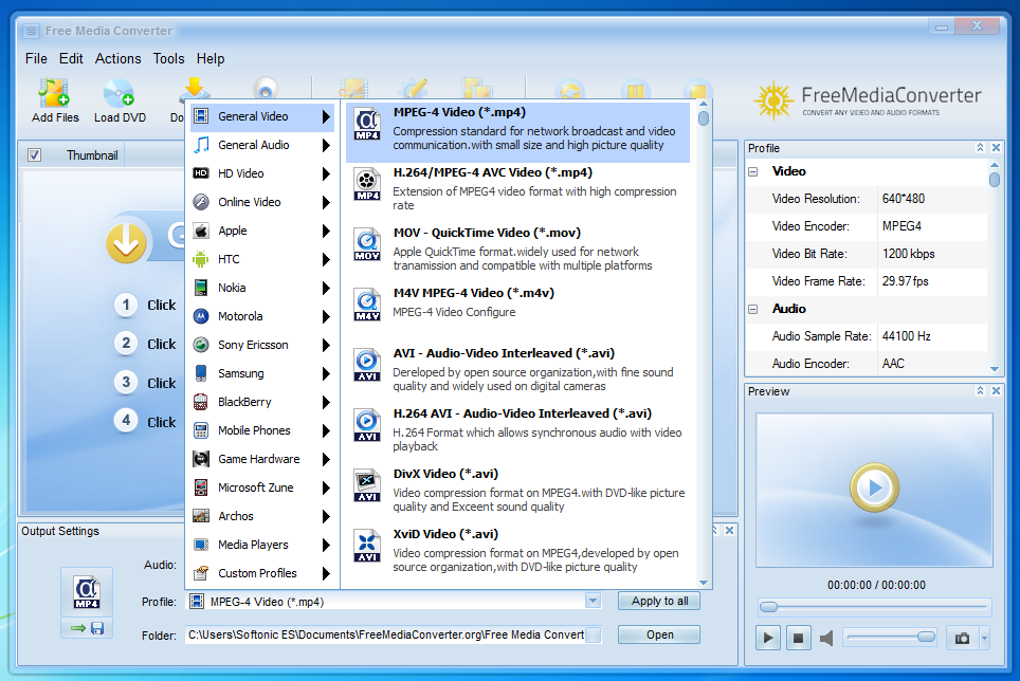
Task: Expand the Microsoft Zune submenu arrow
Action: (326, 488)
